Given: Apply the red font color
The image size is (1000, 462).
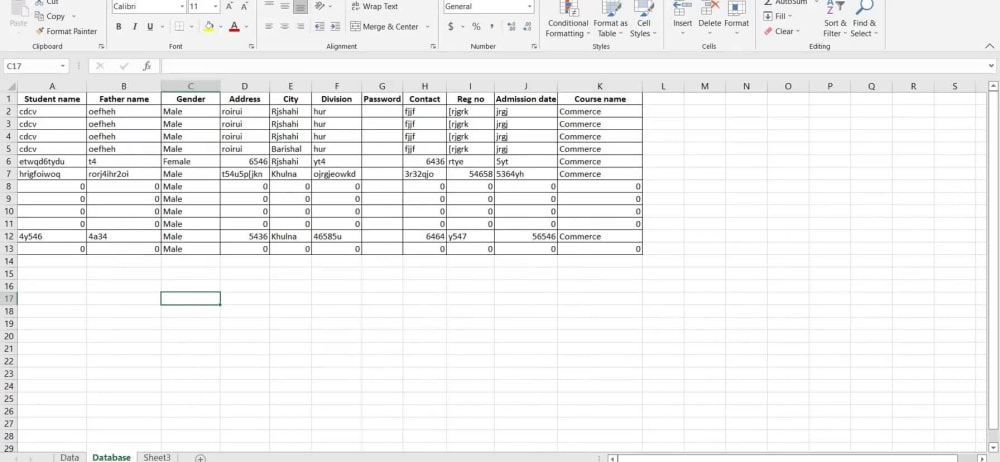Looking at the screenshot, I should coord(234,27).
